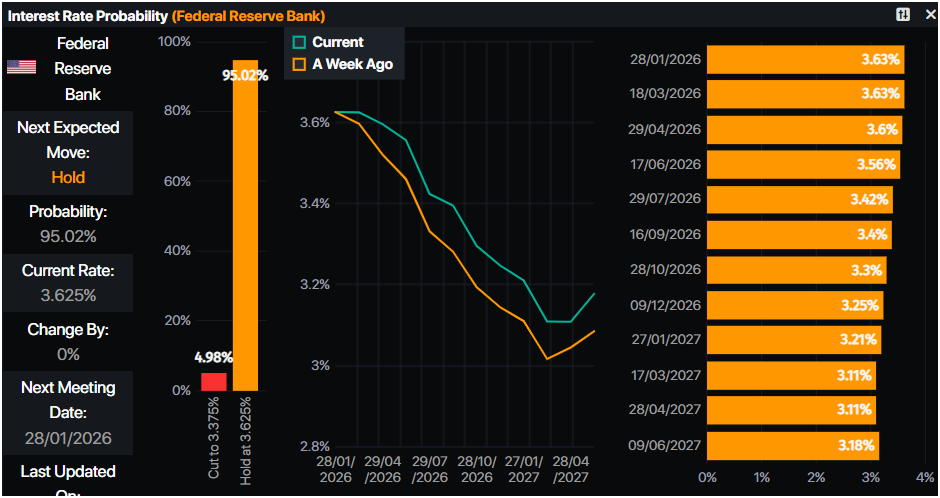Click the 18/03/2026 rate bar
The height and width of the screenshot is (498, 940).
805,95
